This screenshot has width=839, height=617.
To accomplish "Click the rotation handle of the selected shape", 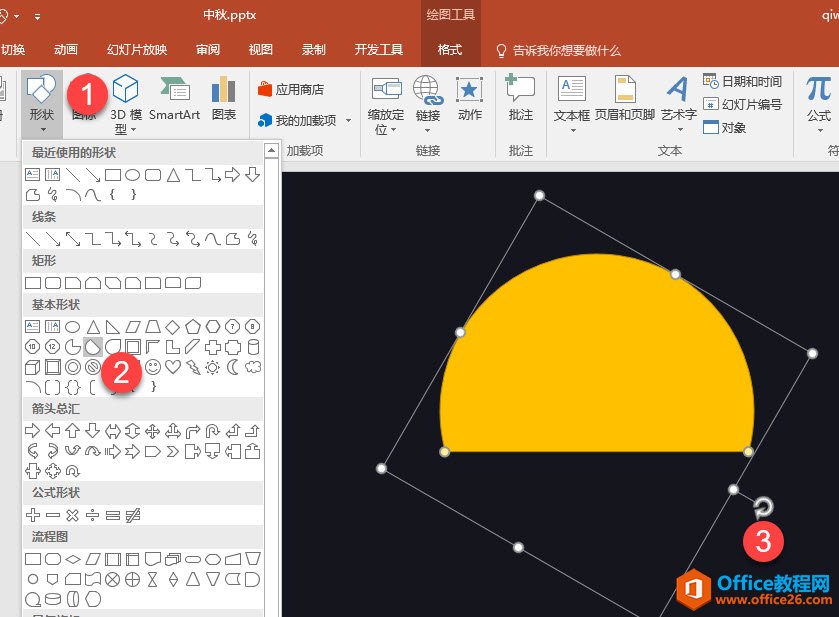I will 764,507.
